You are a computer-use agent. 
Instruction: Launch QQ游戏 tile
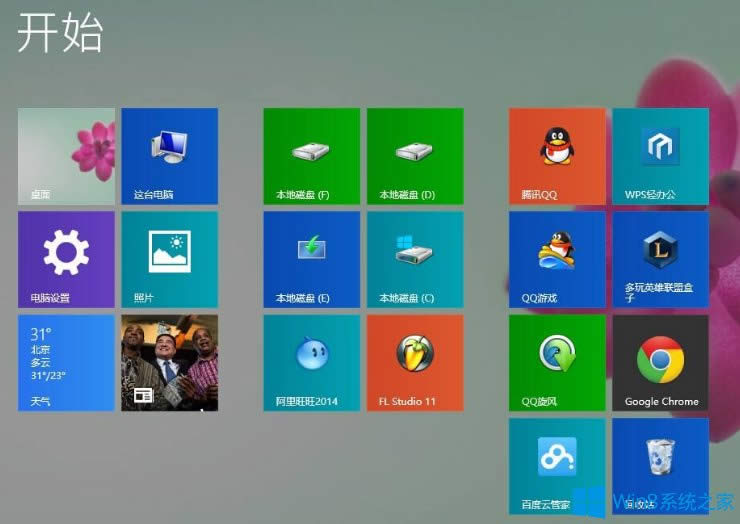coord(557,258)
